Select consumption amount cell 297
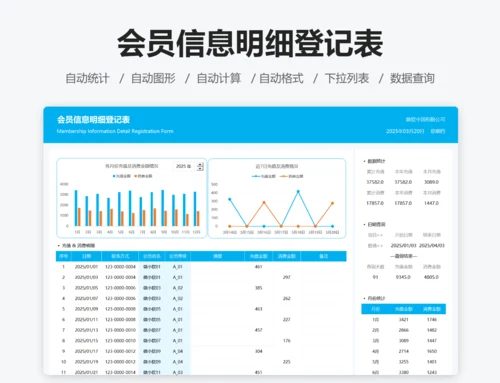The height and width of the screenshot is (383, 500). [x=287, y=277]
